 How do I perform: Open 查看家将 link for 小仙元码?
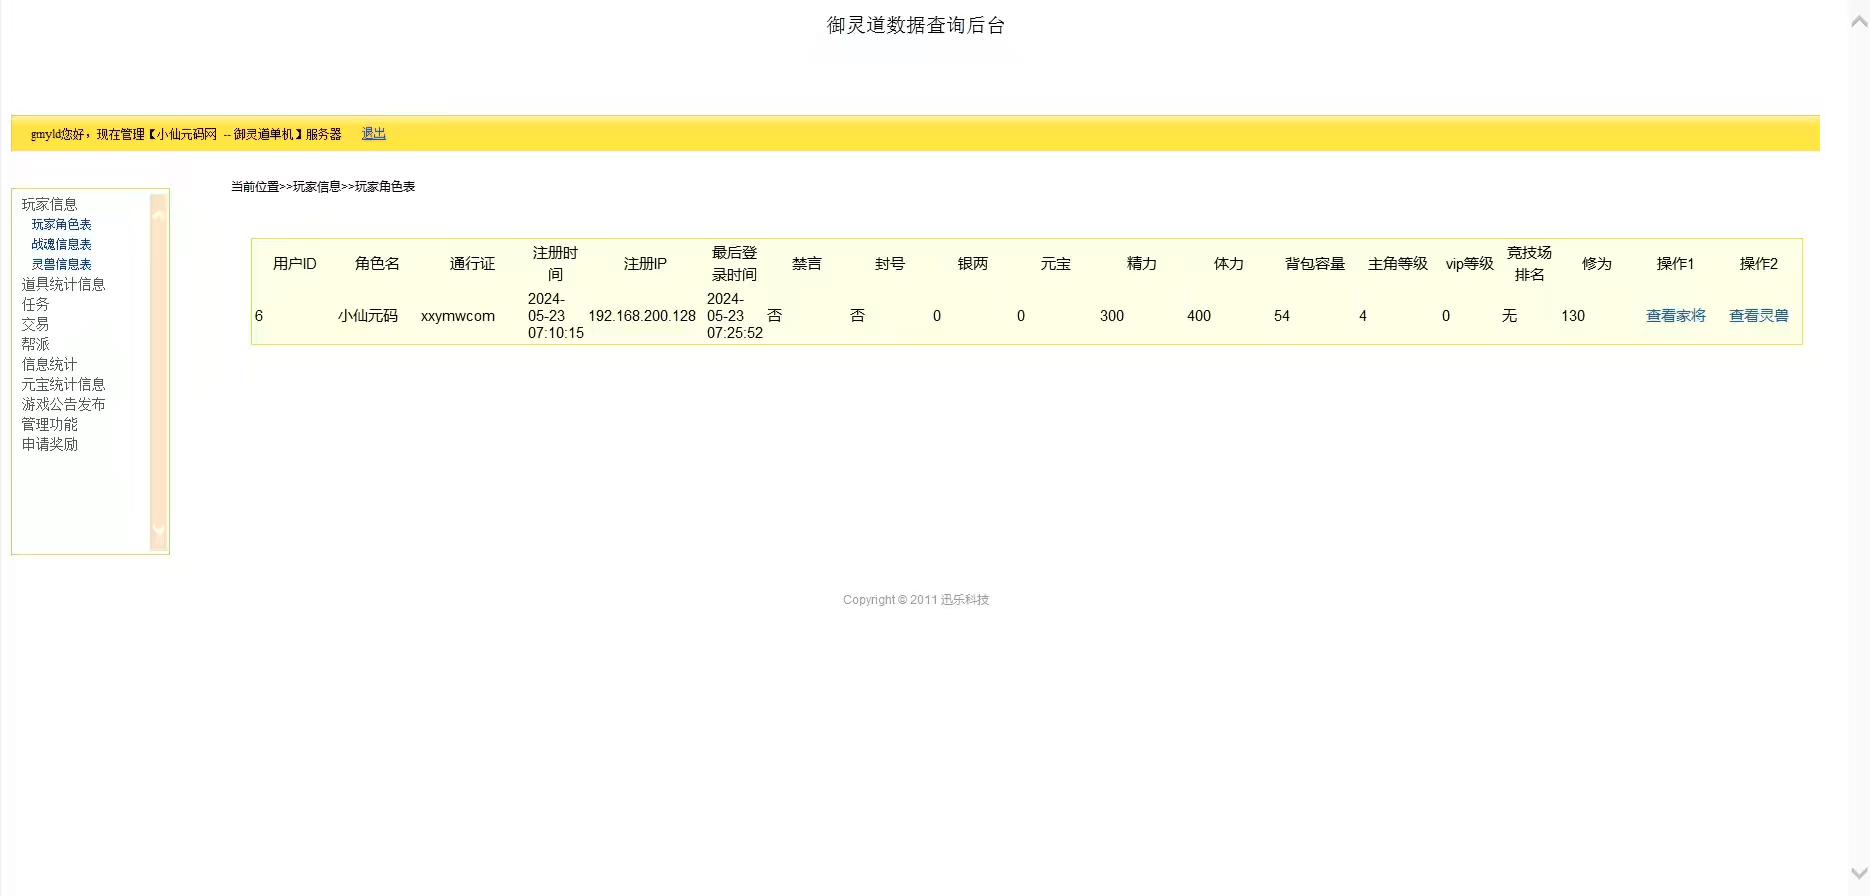[x=1676, y=316]
